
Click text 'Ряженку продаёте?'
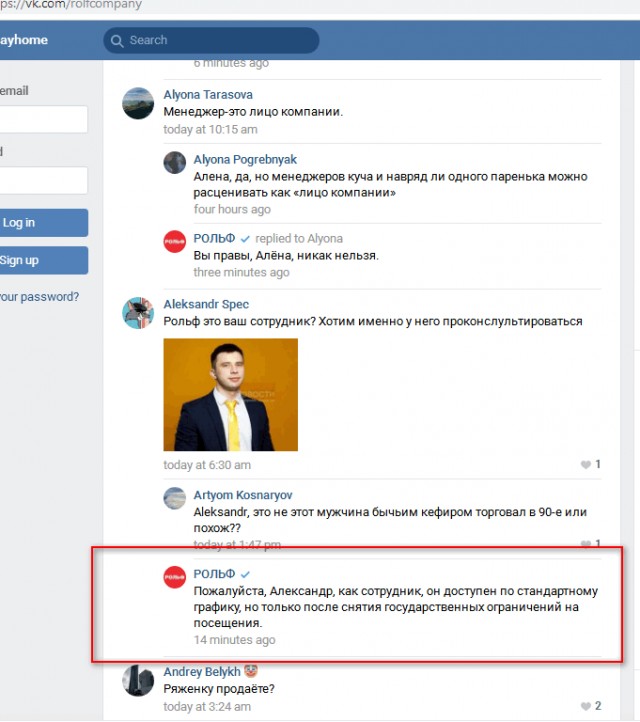[x=219, y=689]
